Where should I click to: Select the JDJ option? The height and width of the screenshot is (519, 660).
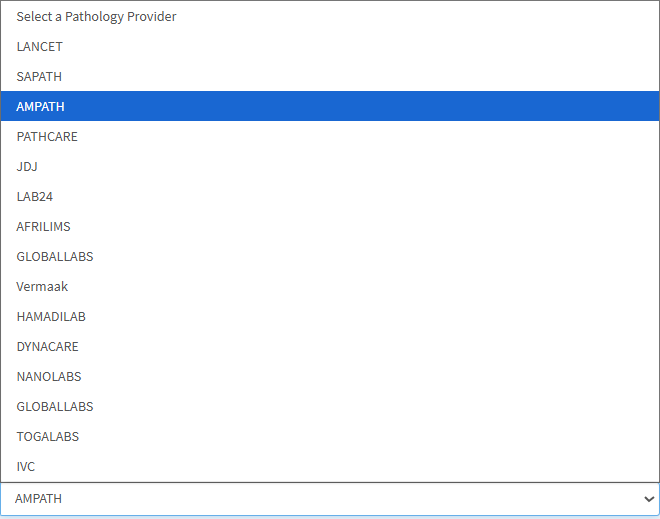click(x=27, y=166)
